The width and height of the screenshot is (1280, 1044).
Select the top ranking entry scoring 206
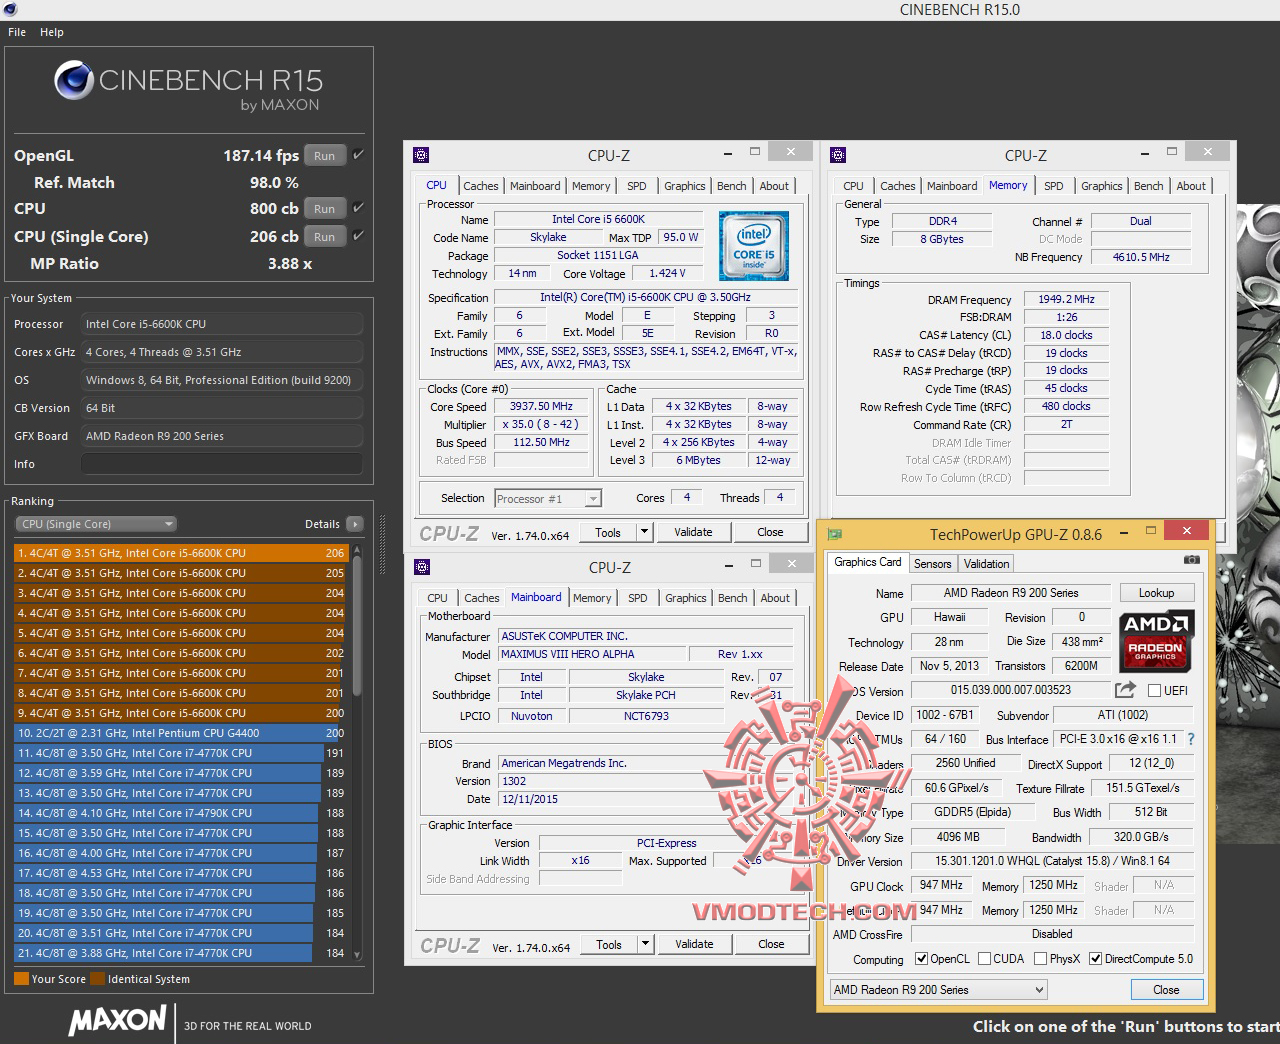[x=180, y=553]
